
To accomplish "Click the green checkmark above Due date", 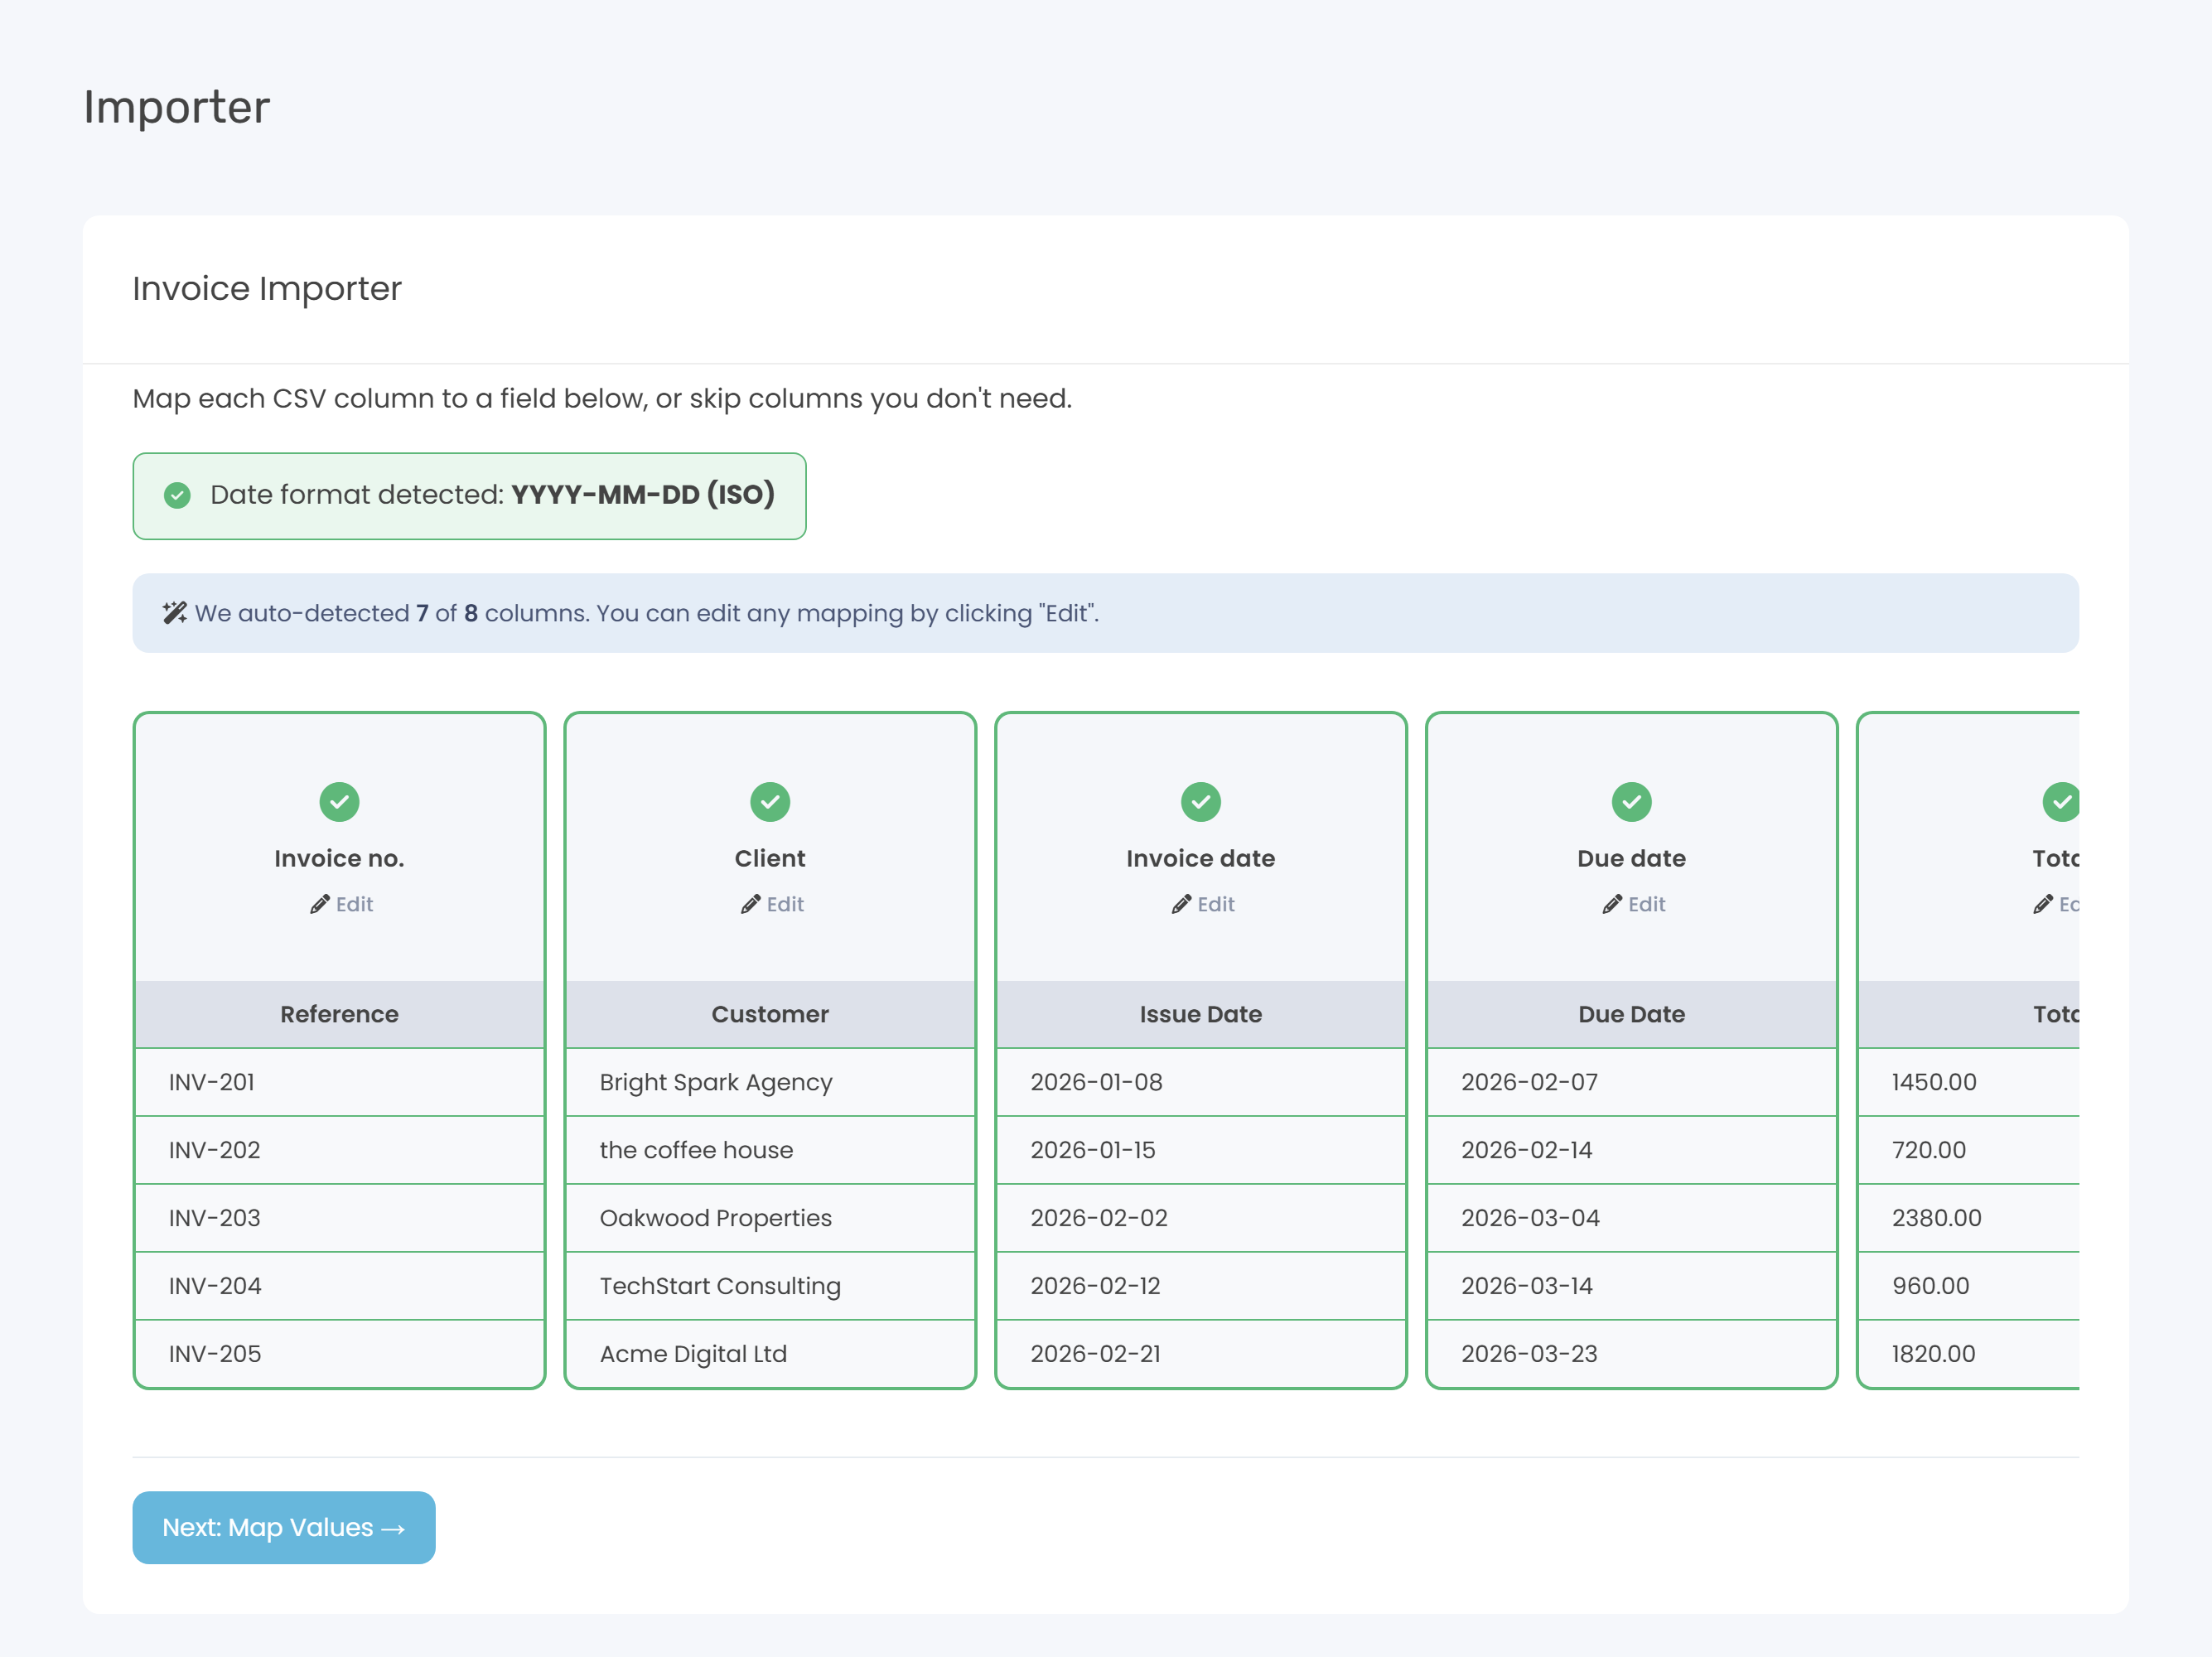I will [x=1632, y=802].
